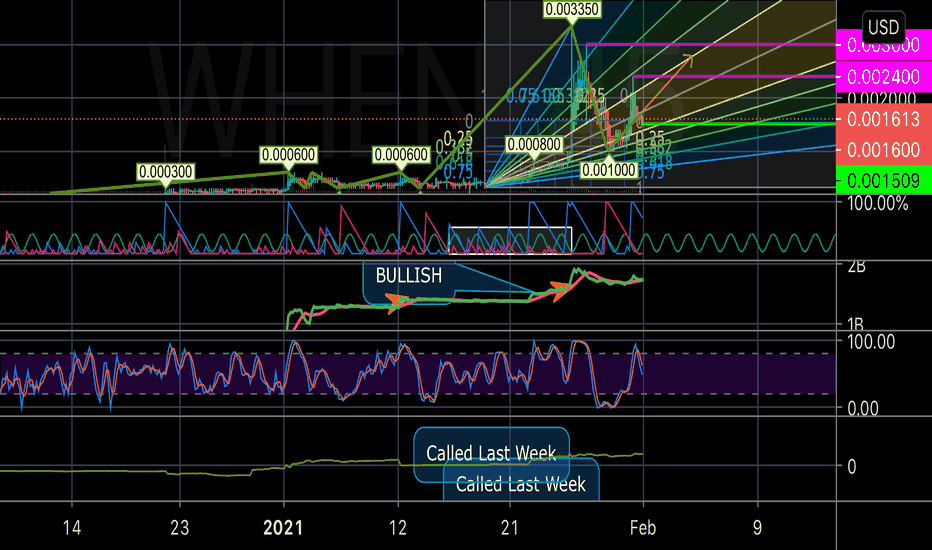This screenshot has height=550, width=932.
Task: Select the 0.000300 price label
Action: point(165,172)
